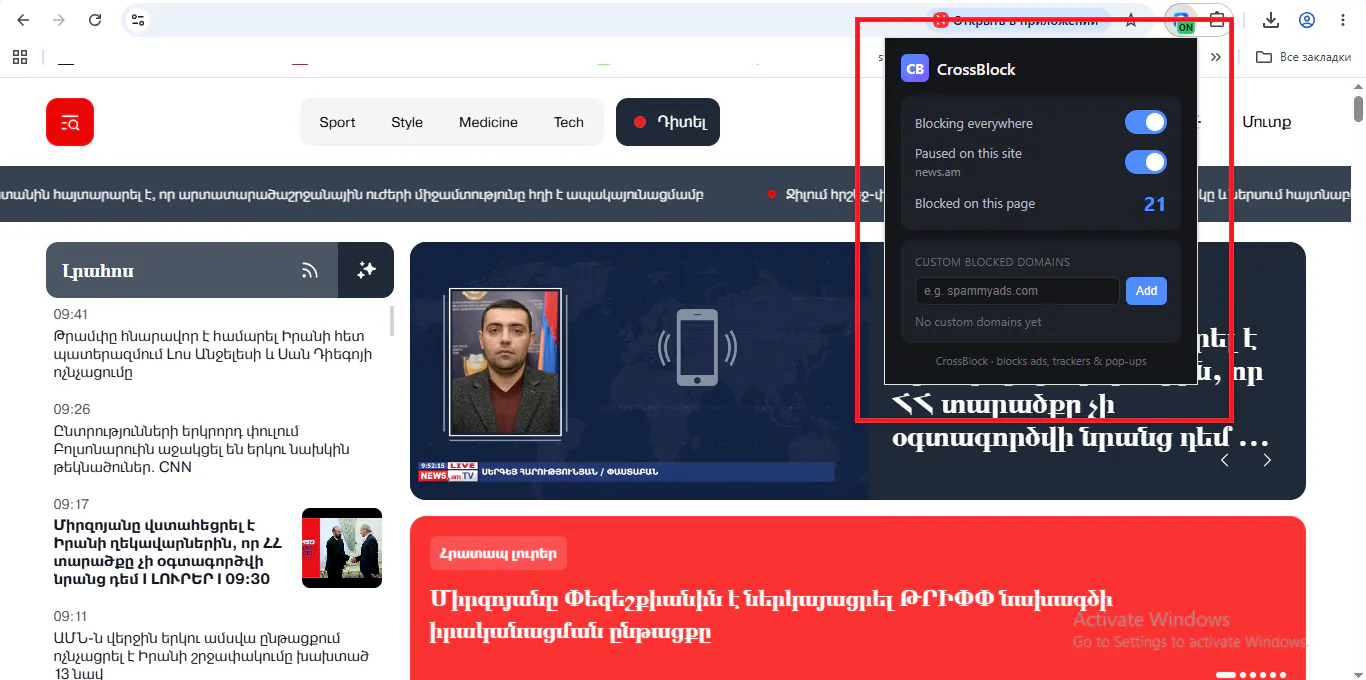1366x680 pixels.
Task: Click the Add button for custom domains
Action: coord(1146,291)
